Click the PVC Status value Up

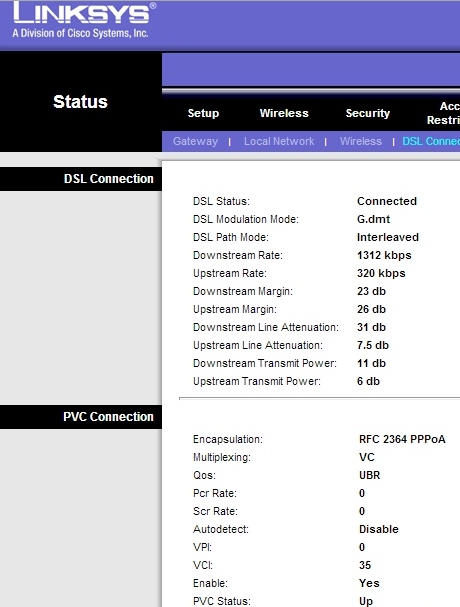coord(366,601)
